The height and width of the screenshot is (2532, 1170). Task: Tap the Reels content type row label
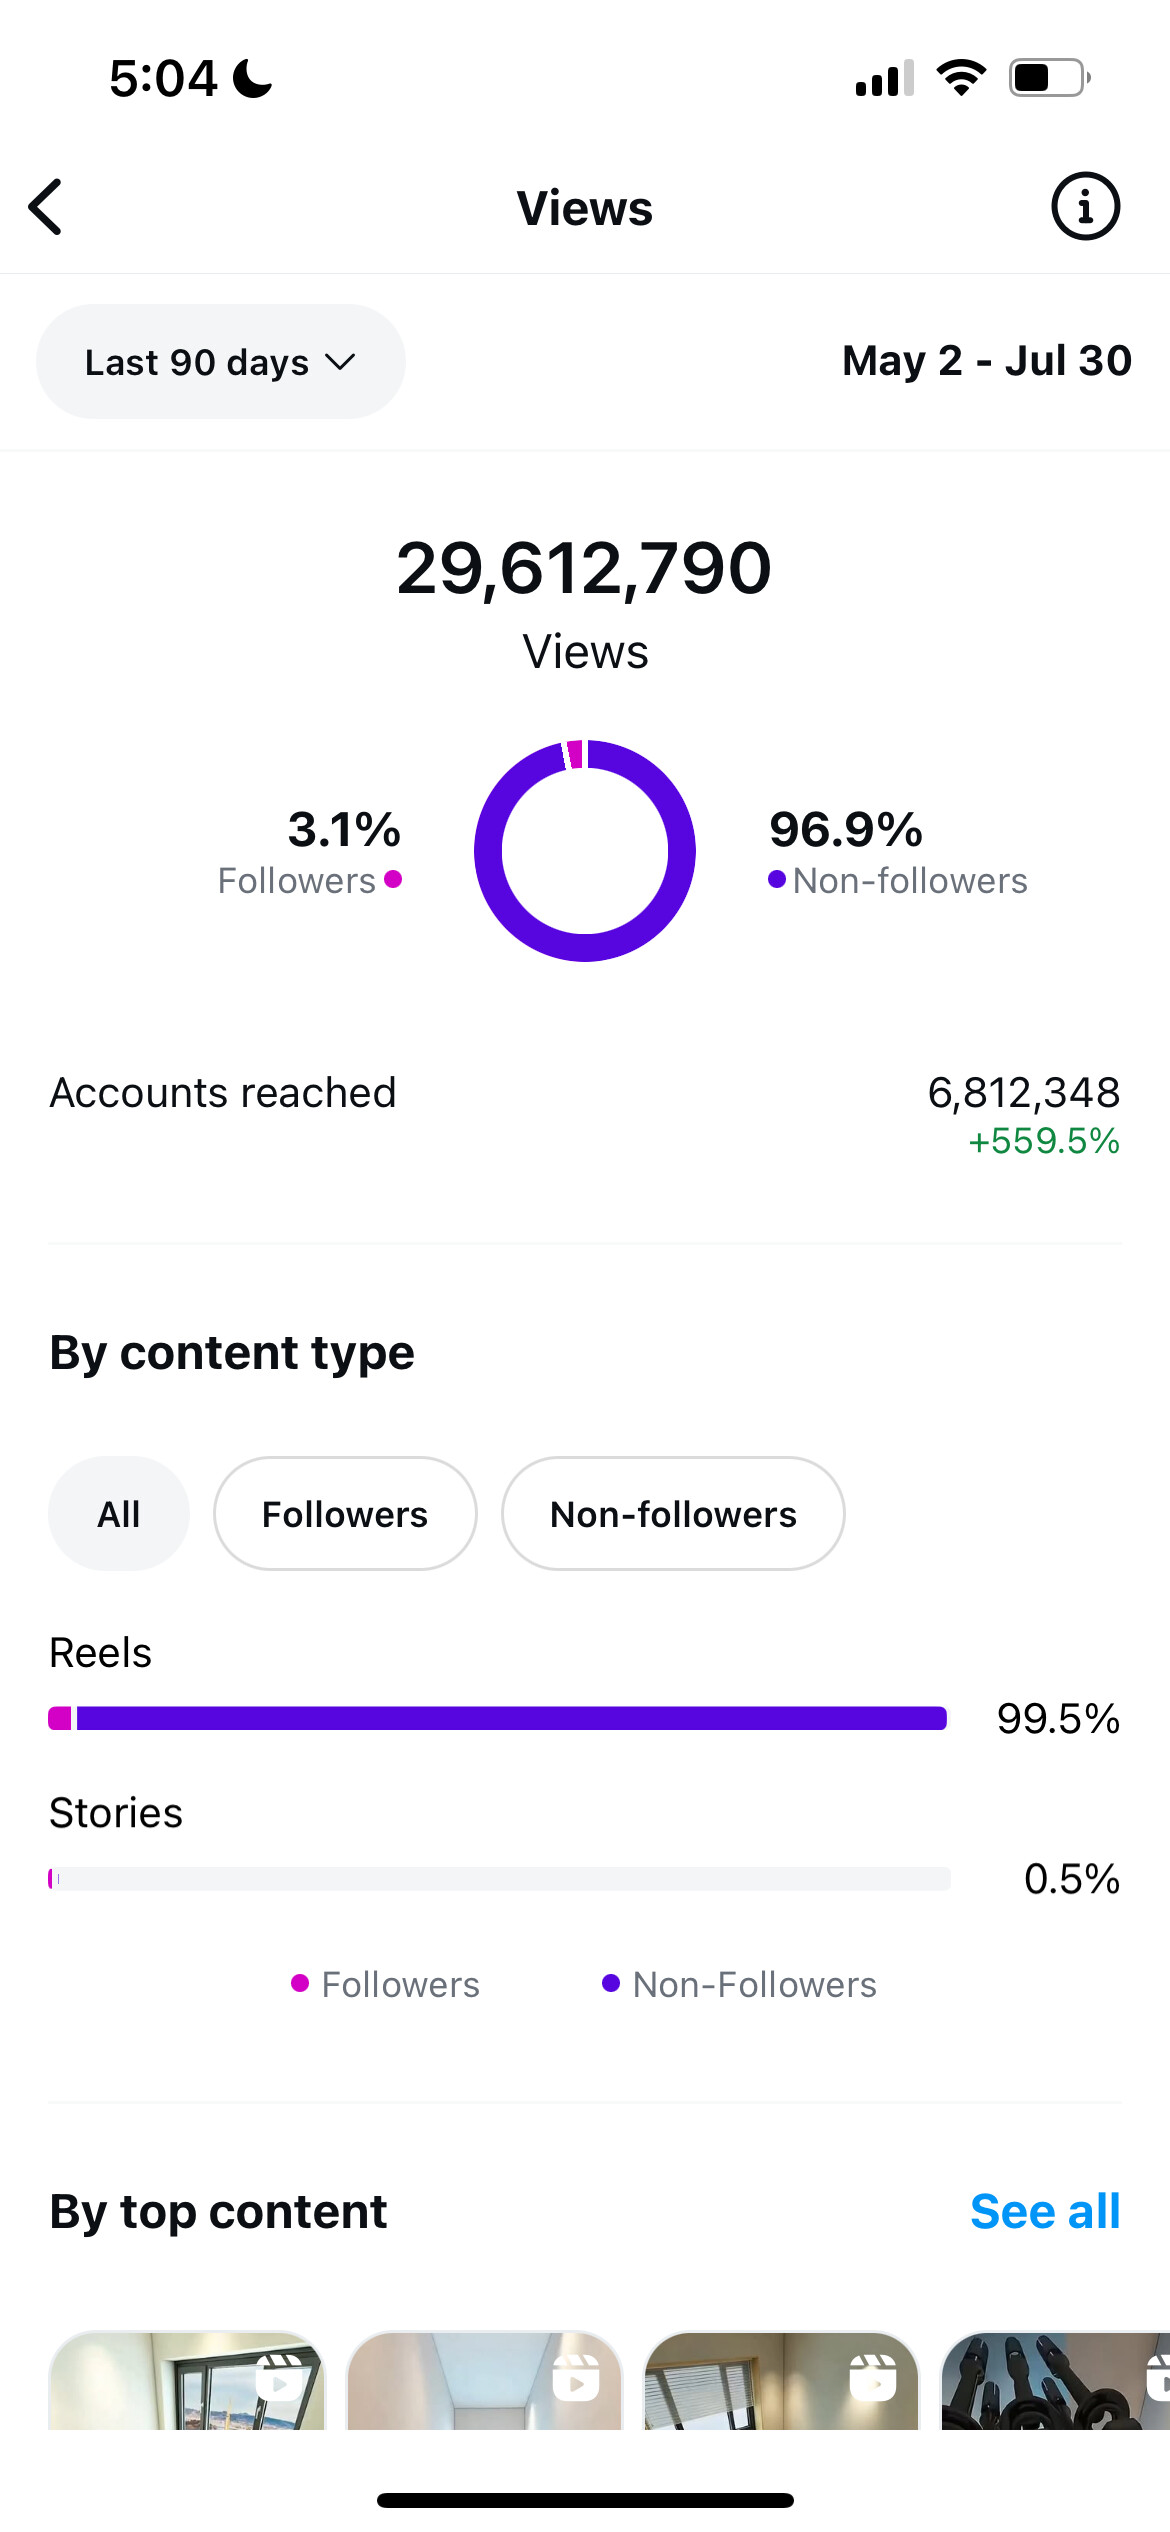coord(100,1653)
